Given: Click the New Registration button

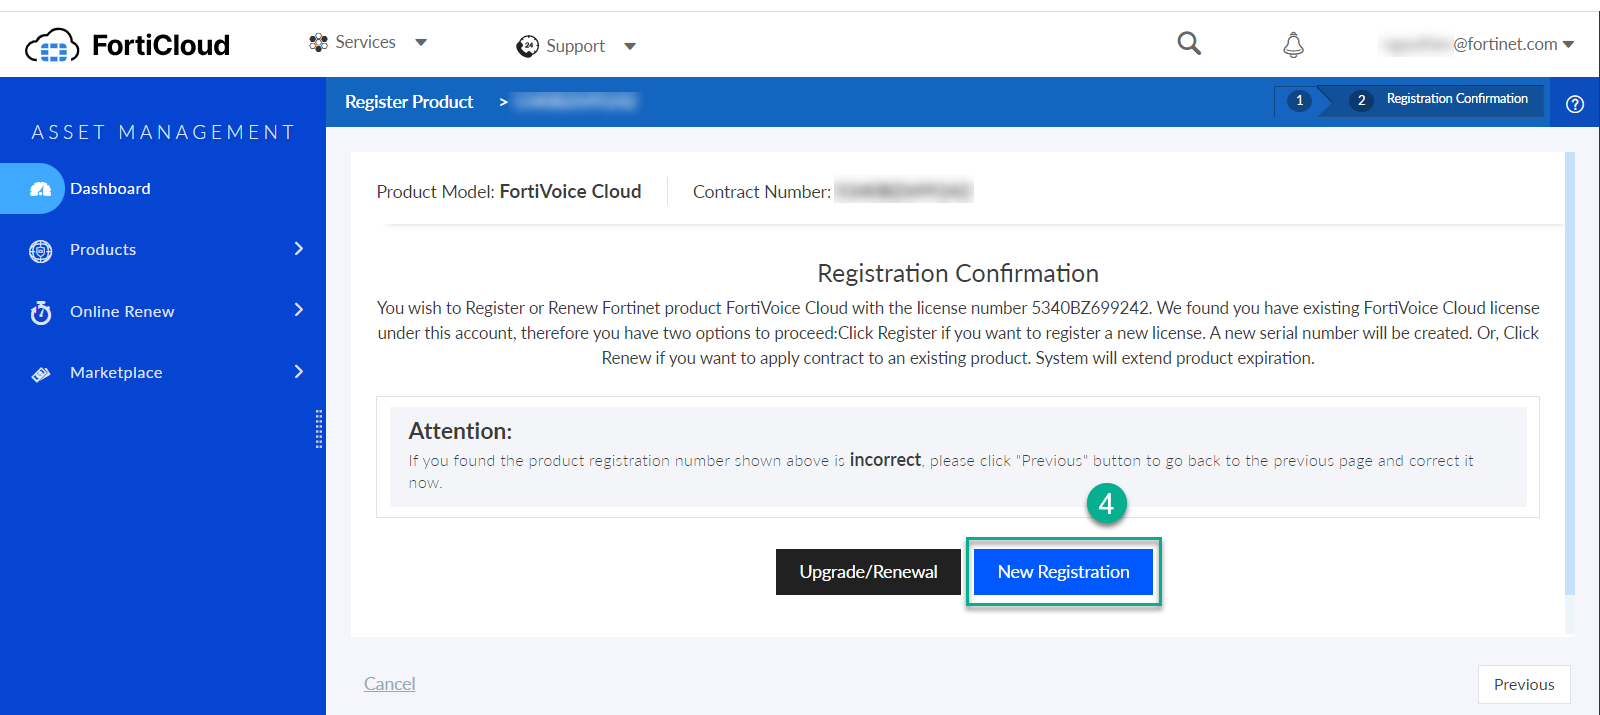Looking at the screenshot, I should pyautogui.click(x=1063, y=572).
